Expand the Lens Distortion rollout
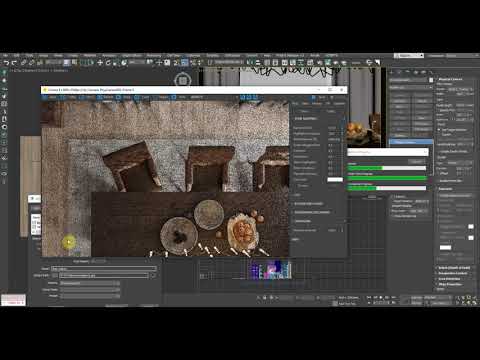The width and height of the screenshot is (480, 360). (x=449, y=279)
